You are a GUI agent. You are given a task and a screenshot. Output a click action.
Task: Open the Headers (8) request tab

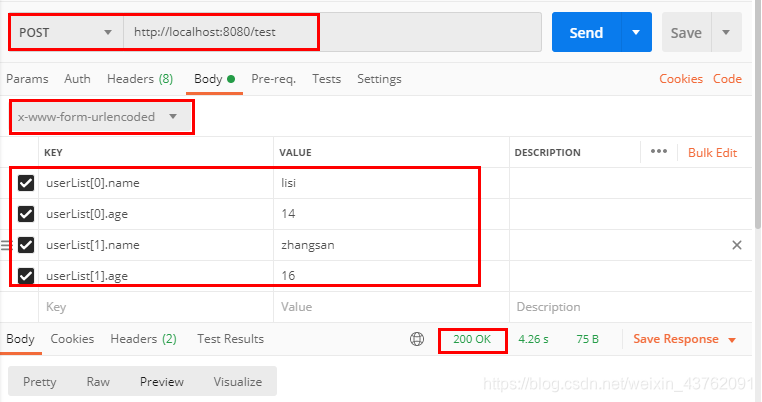click(140, 79)
